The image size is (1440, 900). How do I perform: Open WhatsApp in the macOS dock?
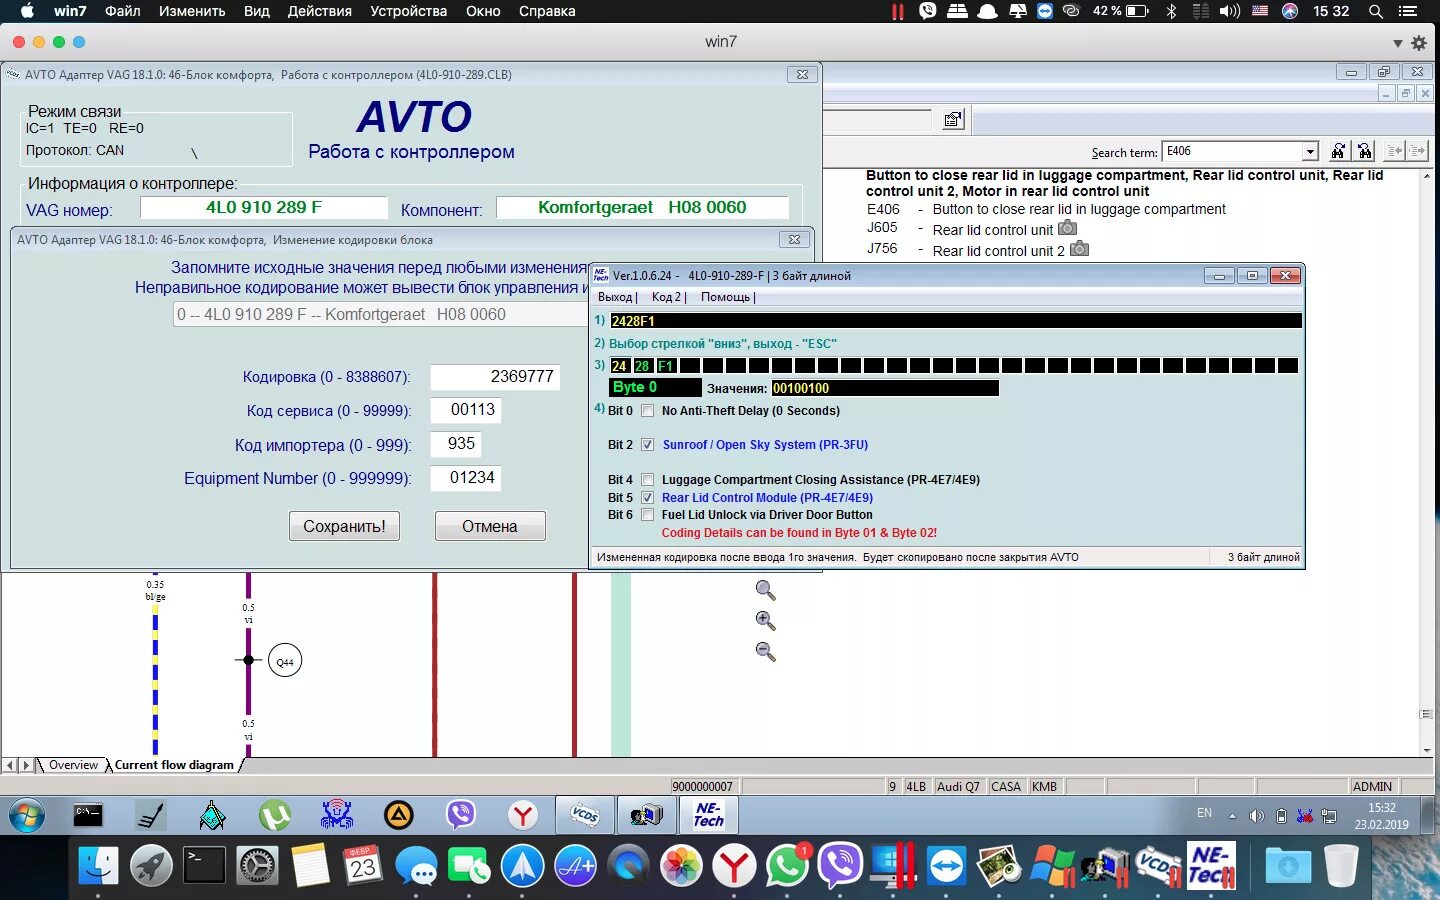(787, 866)
